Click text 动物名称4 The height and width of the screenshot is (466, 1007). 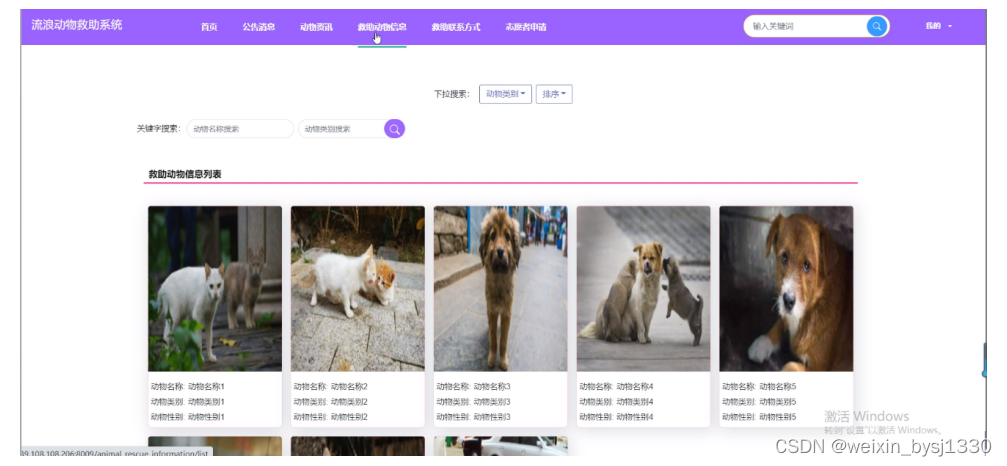(x=635, y=387)
